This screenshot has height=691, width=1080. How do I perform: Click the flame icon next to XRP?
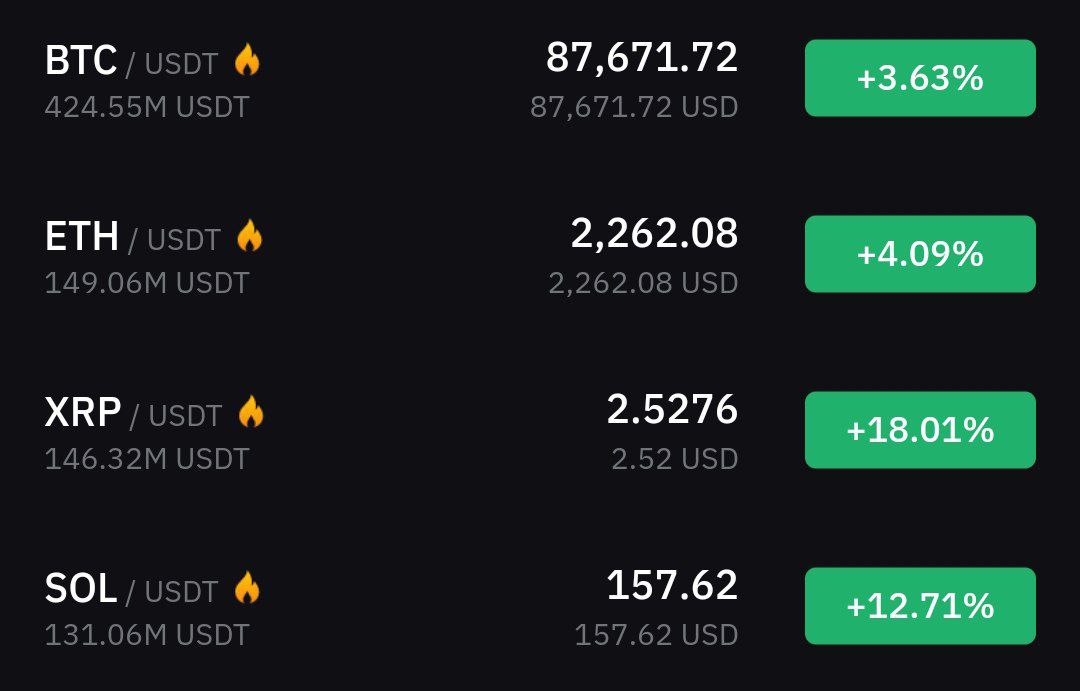pyautogui.click(x=251, y=411)
